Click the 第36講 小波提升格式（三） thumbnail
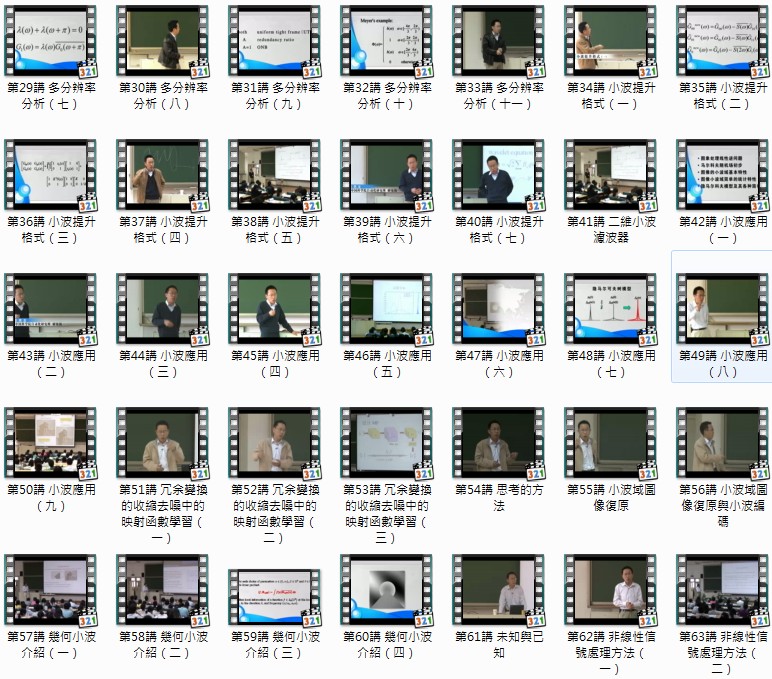The width and height of the screenshot is (772, 679). tap(50, 174)
